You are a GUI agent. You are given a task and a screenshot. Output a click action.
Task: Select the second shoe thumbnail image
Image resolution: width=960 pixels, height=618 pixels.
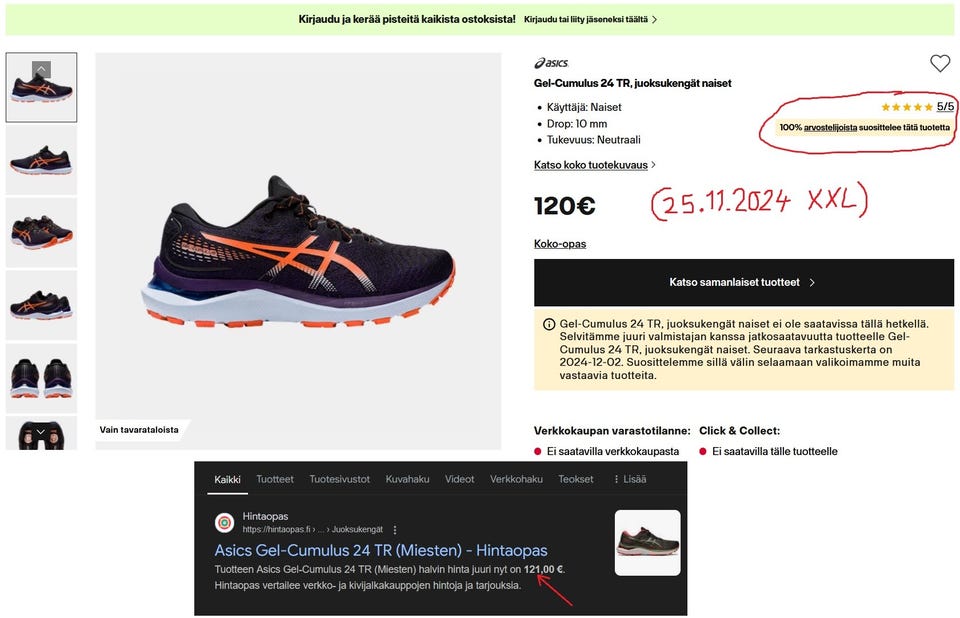pyautogui.click(x=41, y=160)
